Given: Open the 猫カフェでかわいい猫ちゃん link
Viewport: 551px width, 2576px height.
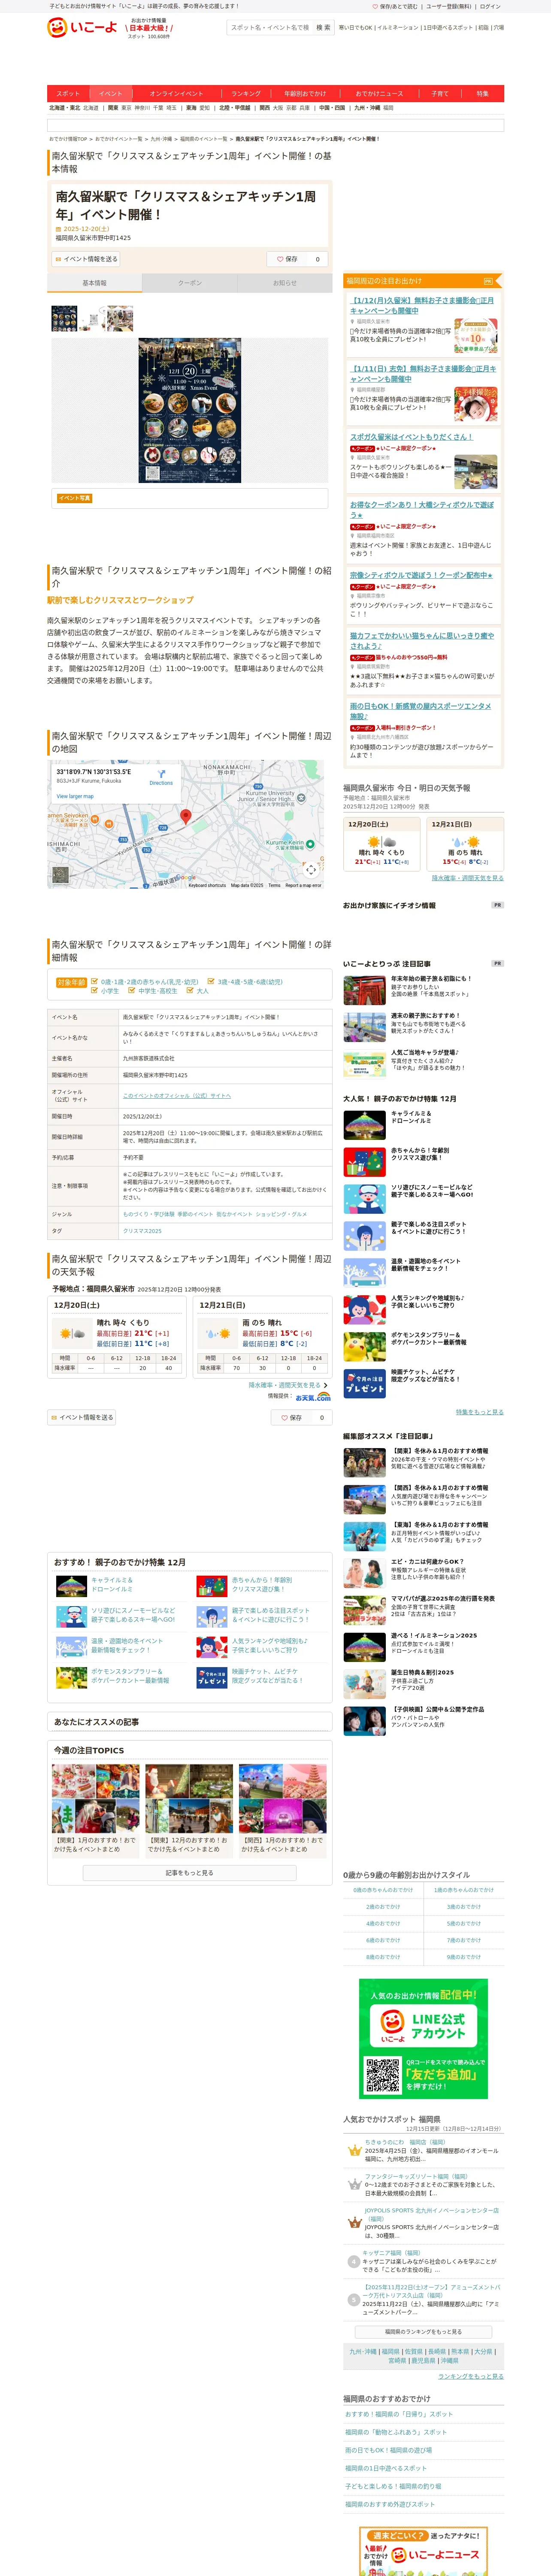Looking at the screenshot, I should point(422,640).
